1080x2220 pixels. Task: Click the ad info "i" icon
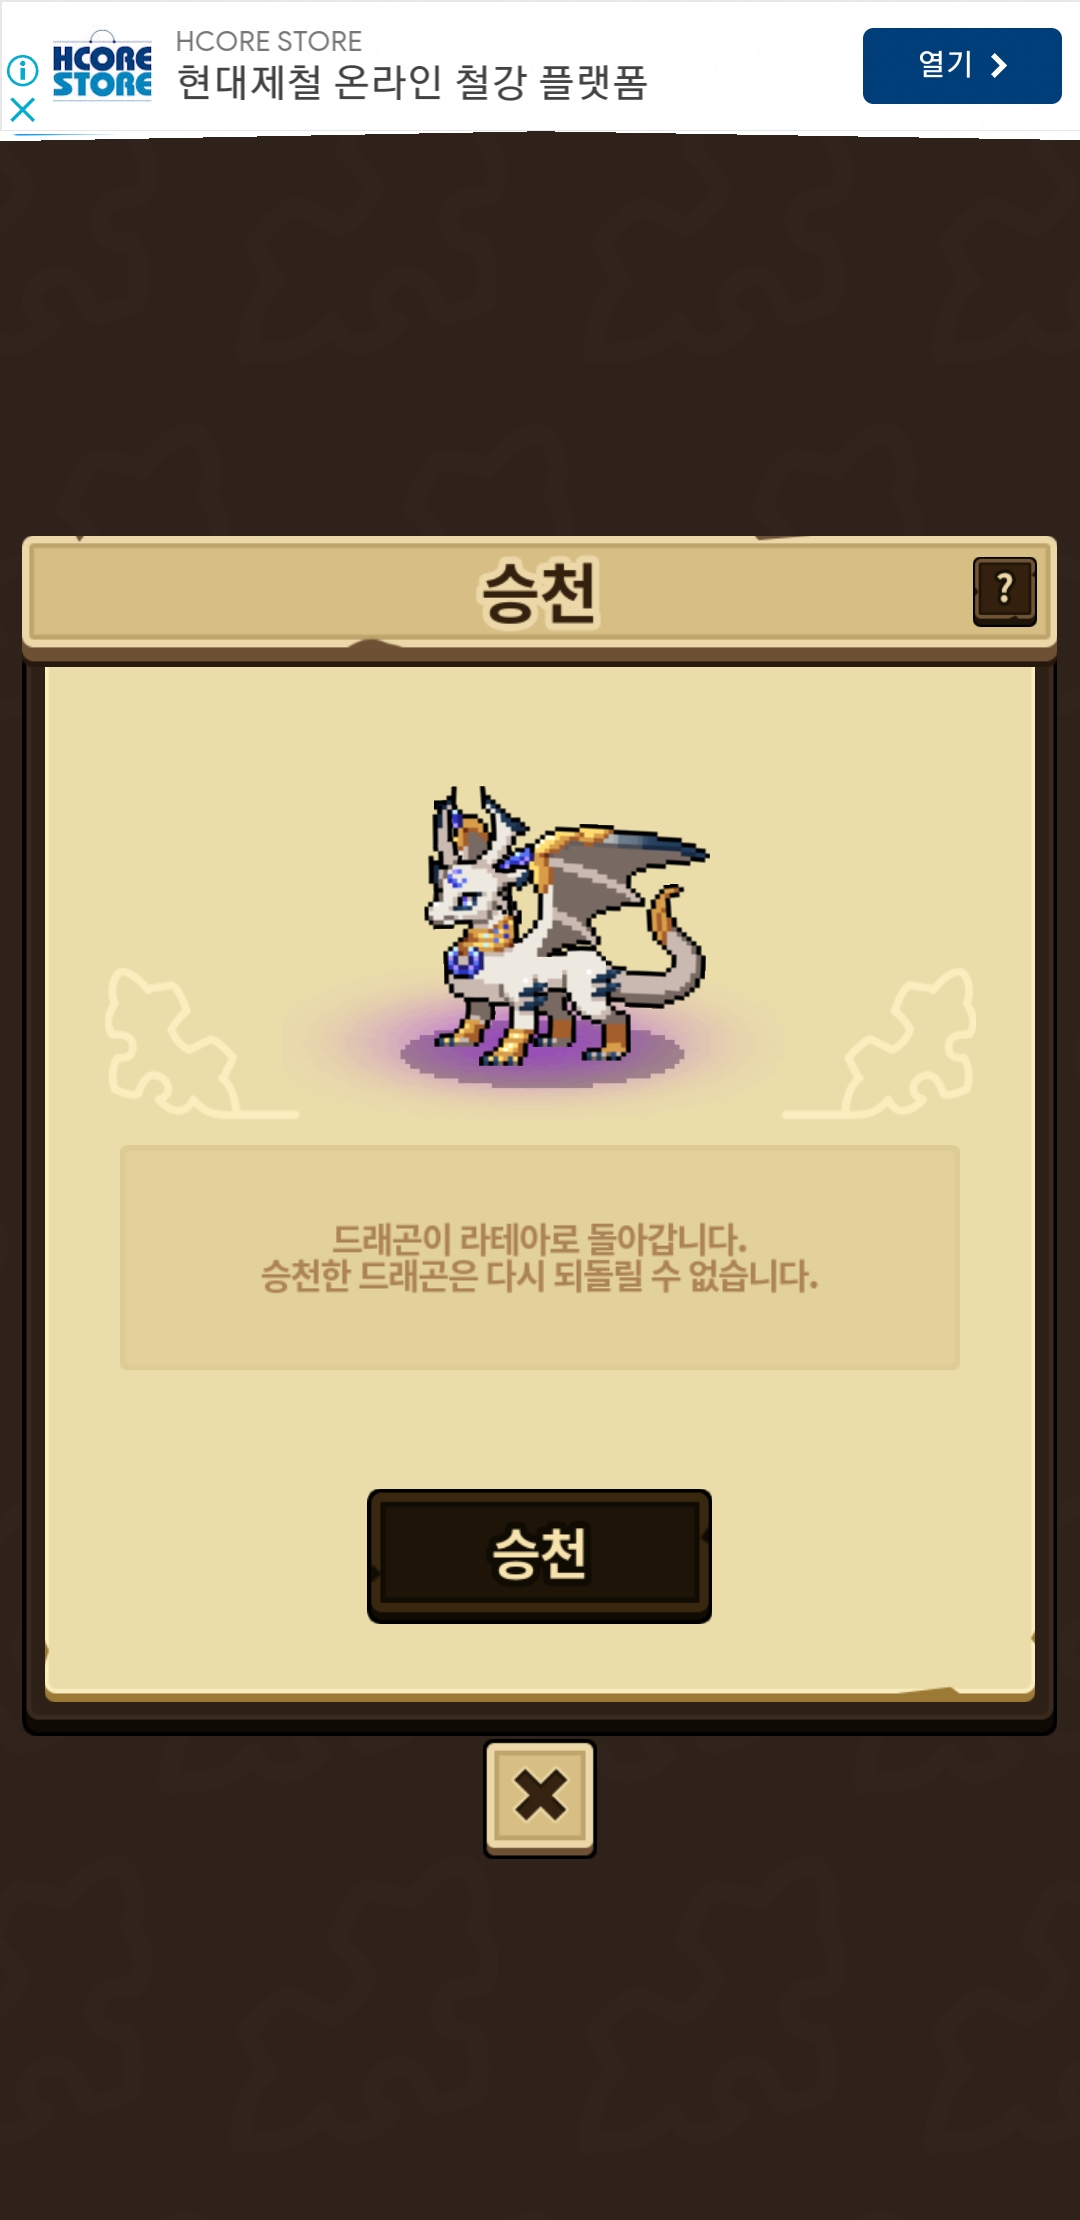(x=22, y=70)
